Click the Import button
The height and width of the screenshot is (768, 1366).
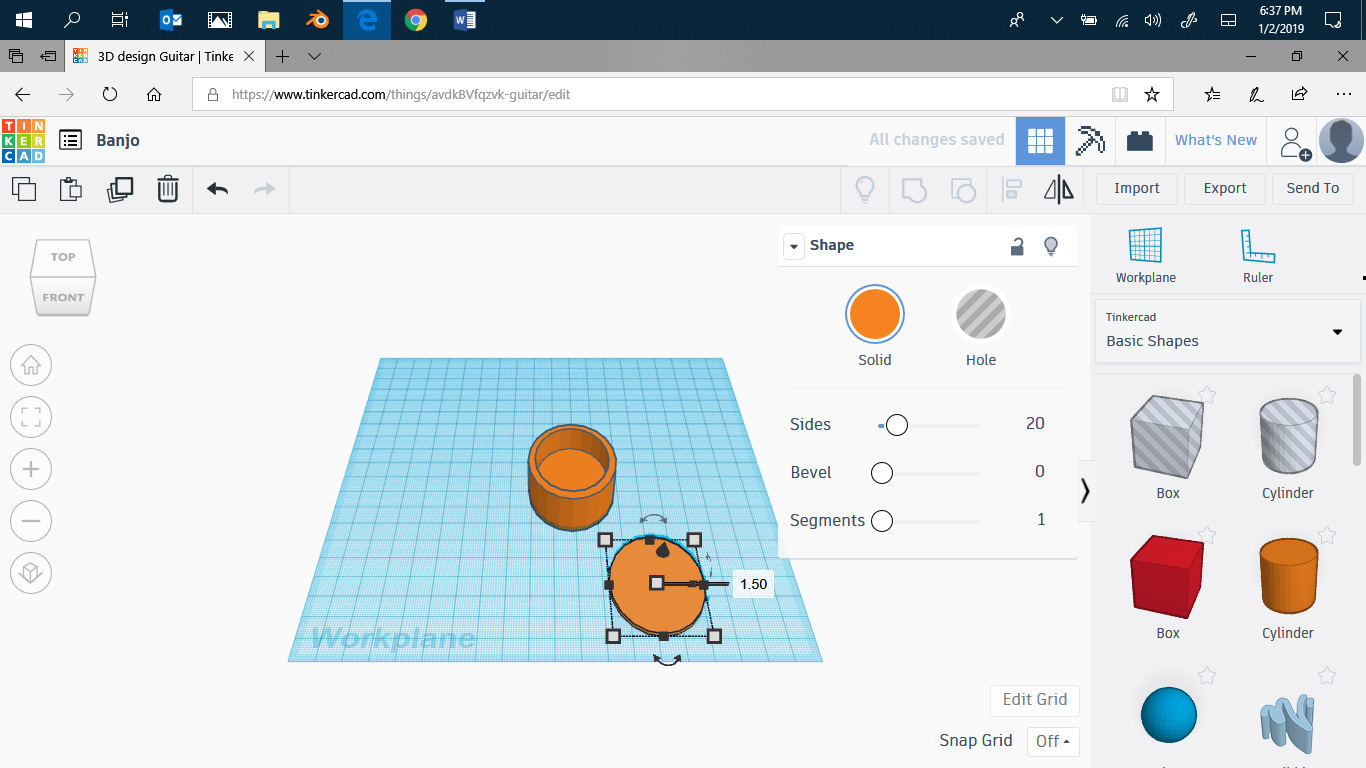(1137, 188)
